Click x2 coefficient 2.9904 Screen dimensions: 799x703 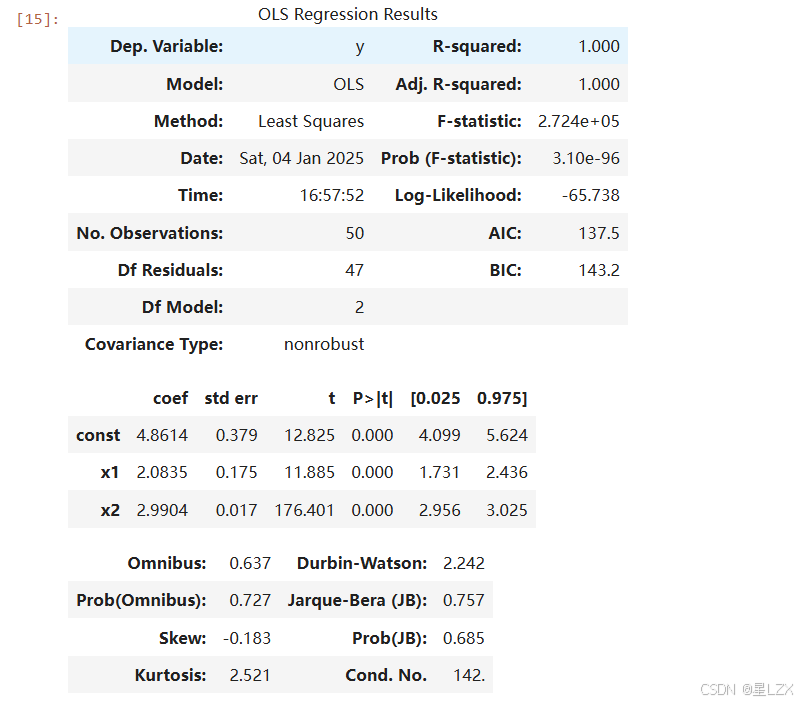[x=162, y=510]
